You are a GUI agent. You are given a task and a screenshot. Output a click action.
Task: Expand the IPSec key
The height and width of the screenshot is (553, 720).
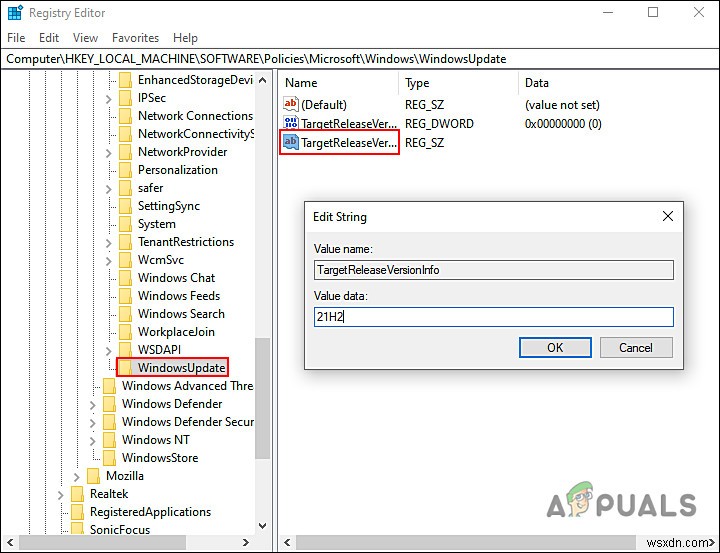(108, 99)
